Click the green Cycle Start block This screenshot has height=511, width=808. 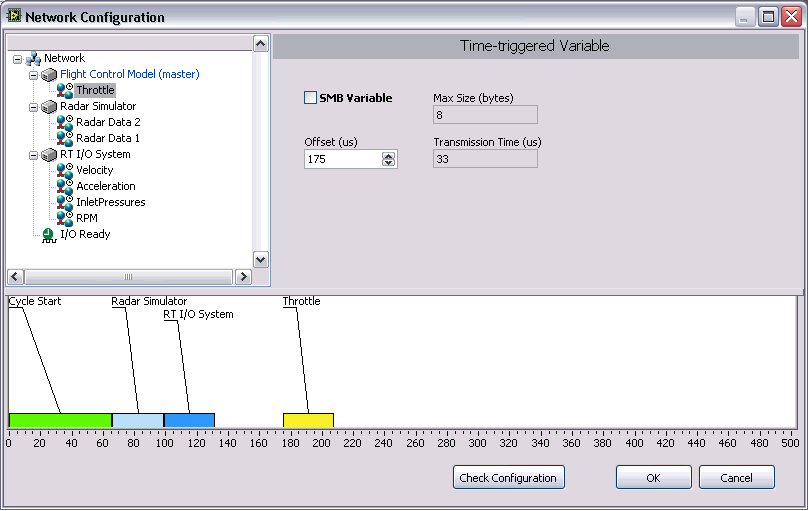59,421
